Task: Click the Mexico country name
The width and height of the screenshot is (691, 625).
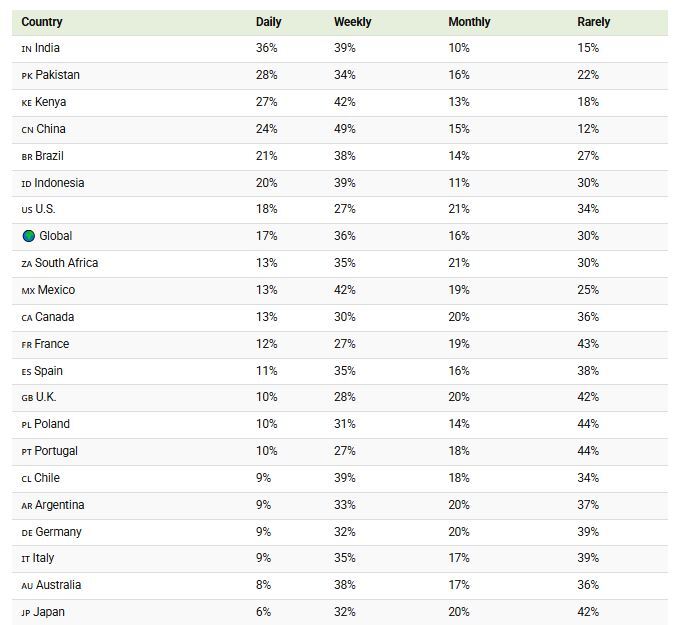Action: [x=56, y=290]
